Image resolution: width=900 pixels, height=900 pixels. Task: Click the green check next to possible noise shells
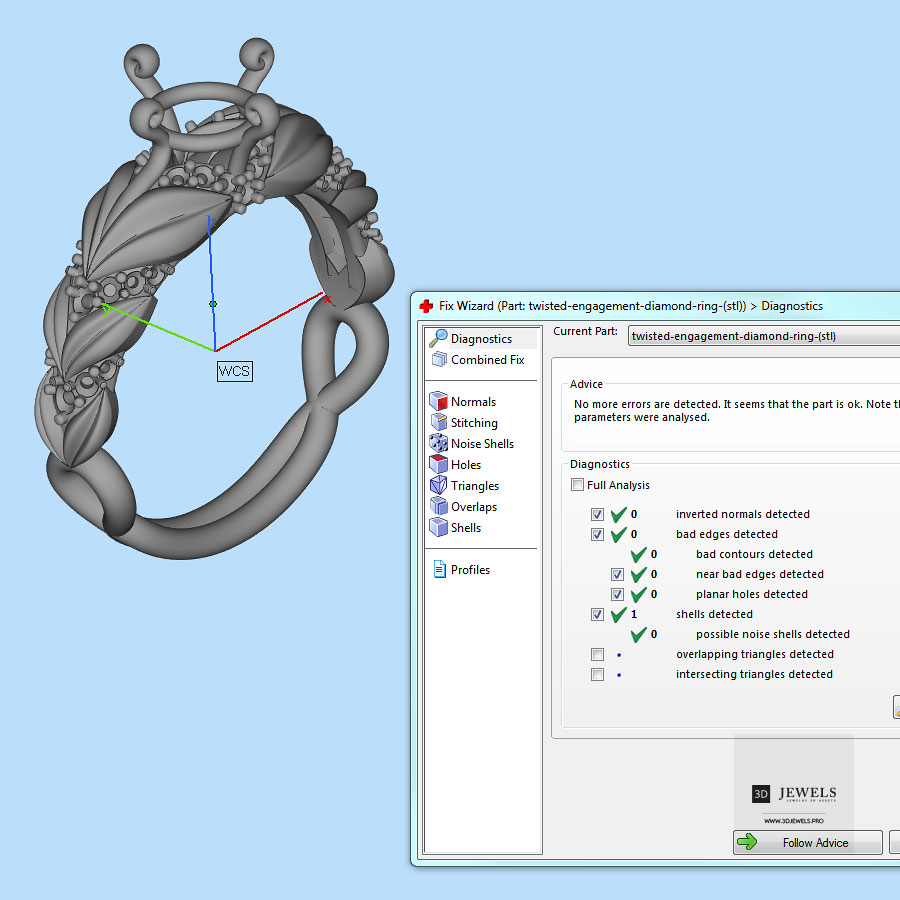638,634
